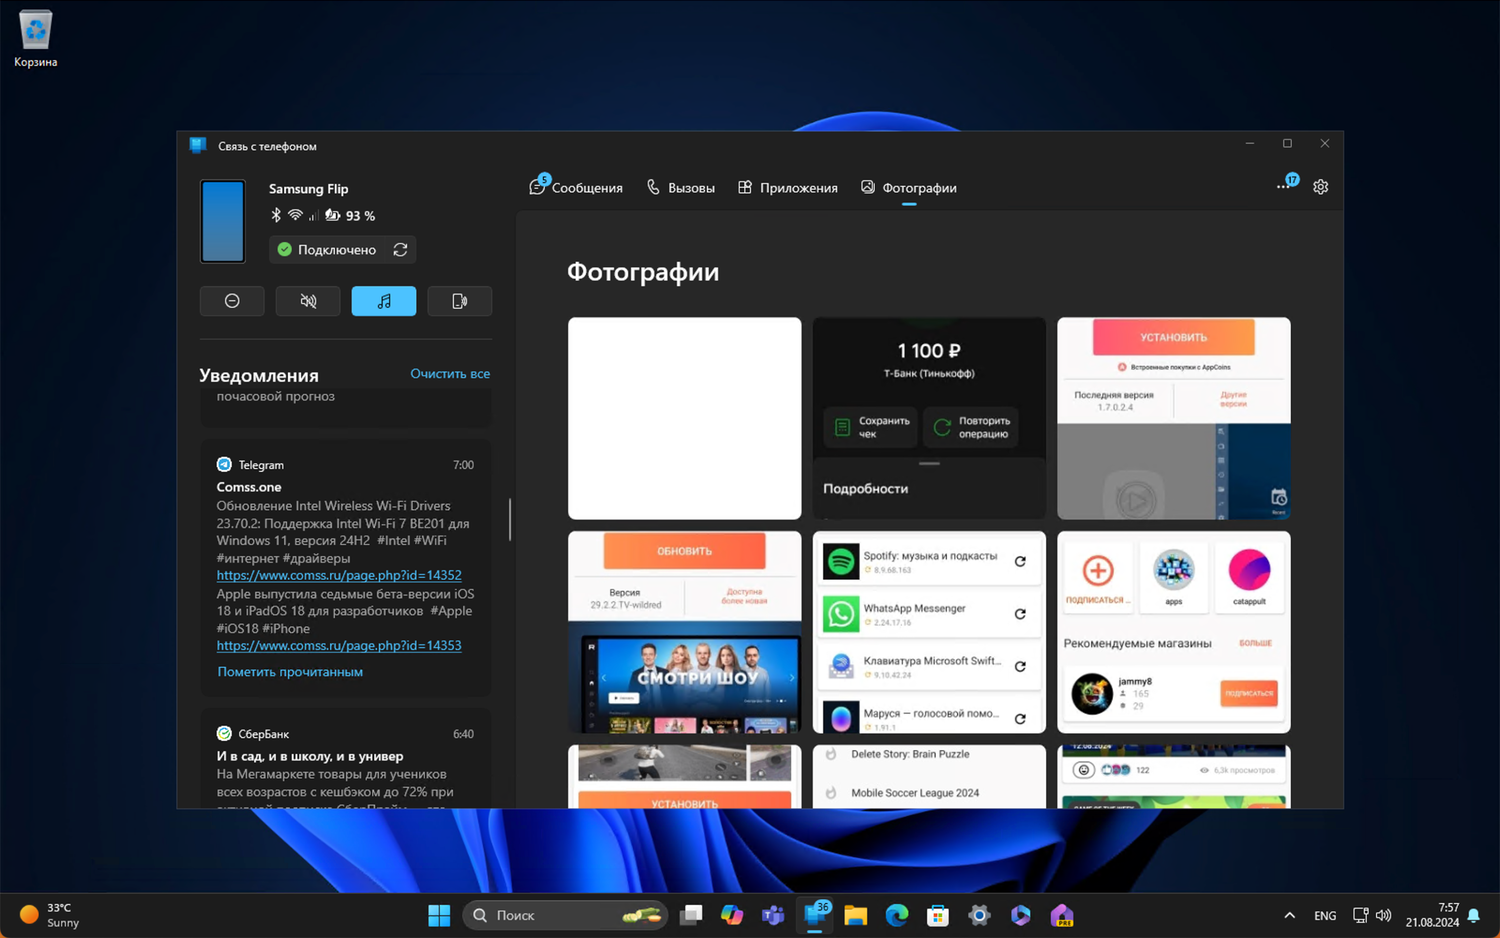Switch to the Сообщения tab
Screen dimensions: 1500x938
tap(576, 187)
